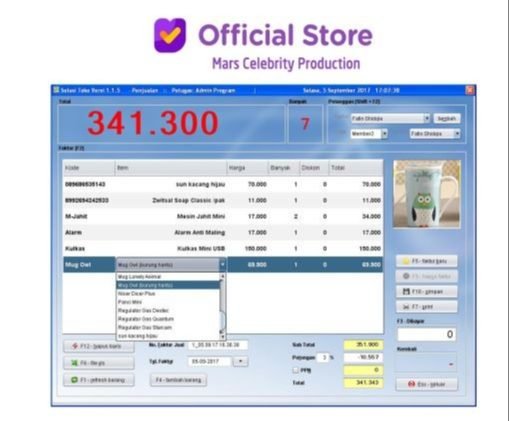Click the dropdown list scrollbar thumb
Image resolution: width=509 pixels, height=421 pixels.
click(x=223, y=320)
